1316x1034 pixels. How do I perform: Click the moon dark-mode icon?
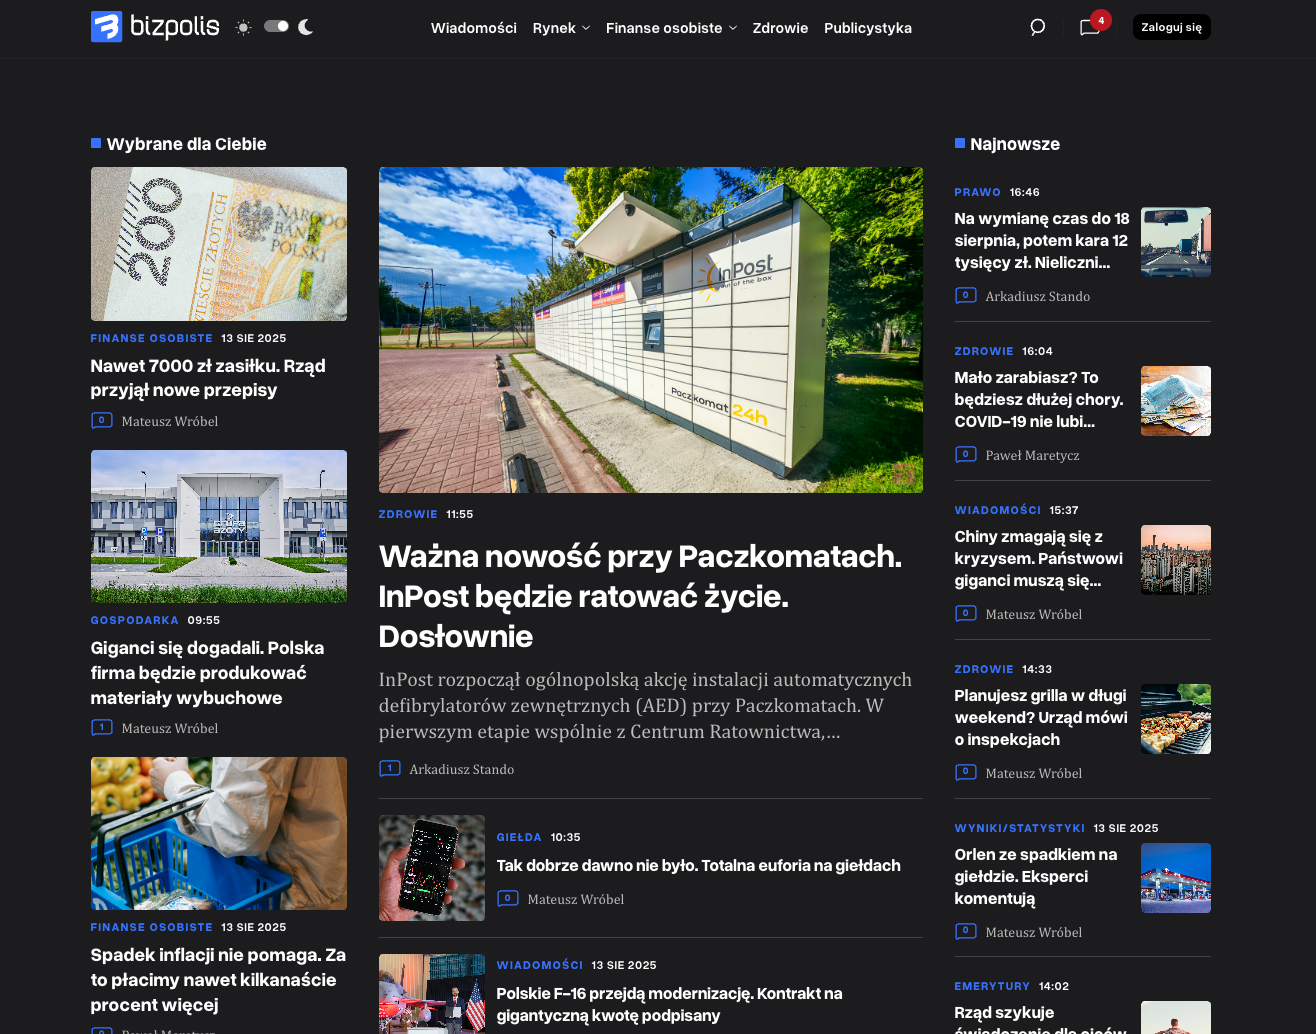click(306, 27)
